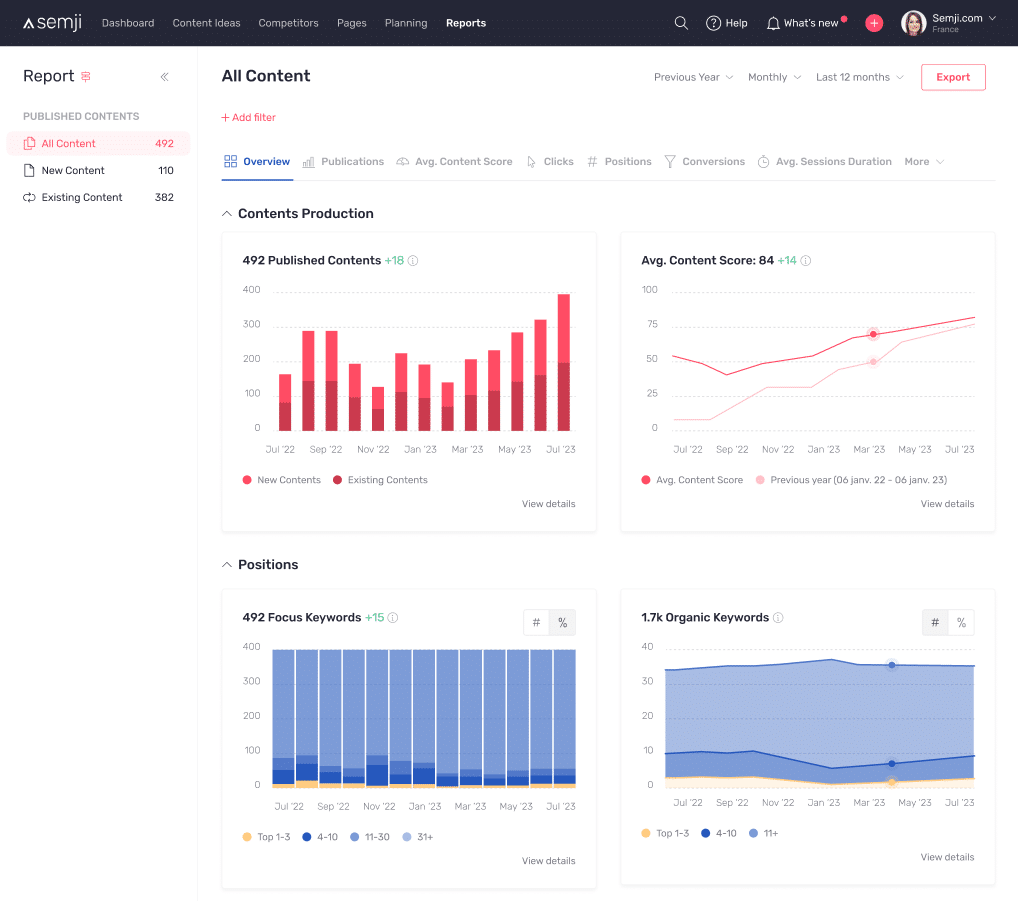
Task: Open Competitors in top navigation
Action: click(288, 23)
